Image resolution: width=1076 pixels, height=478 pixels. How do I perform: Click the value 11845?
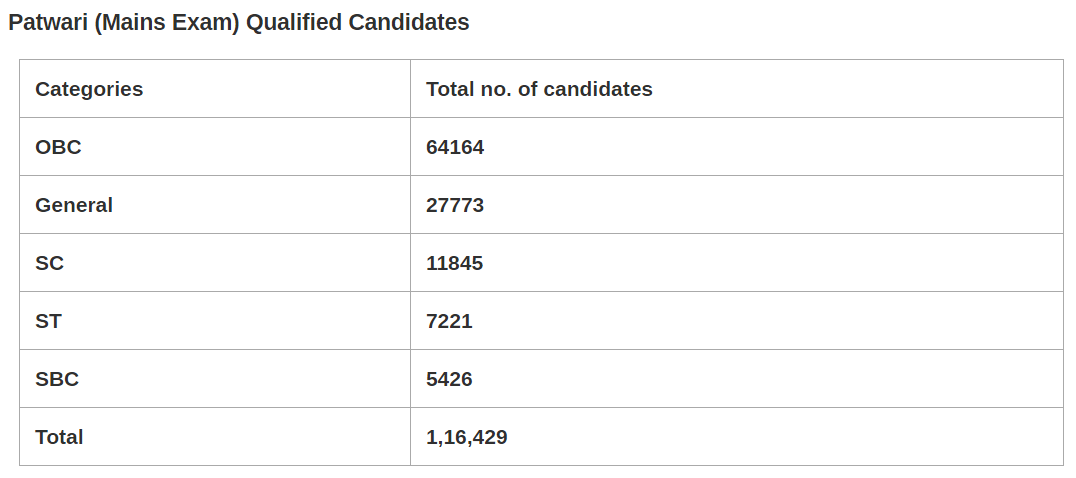tap(455, 263)
